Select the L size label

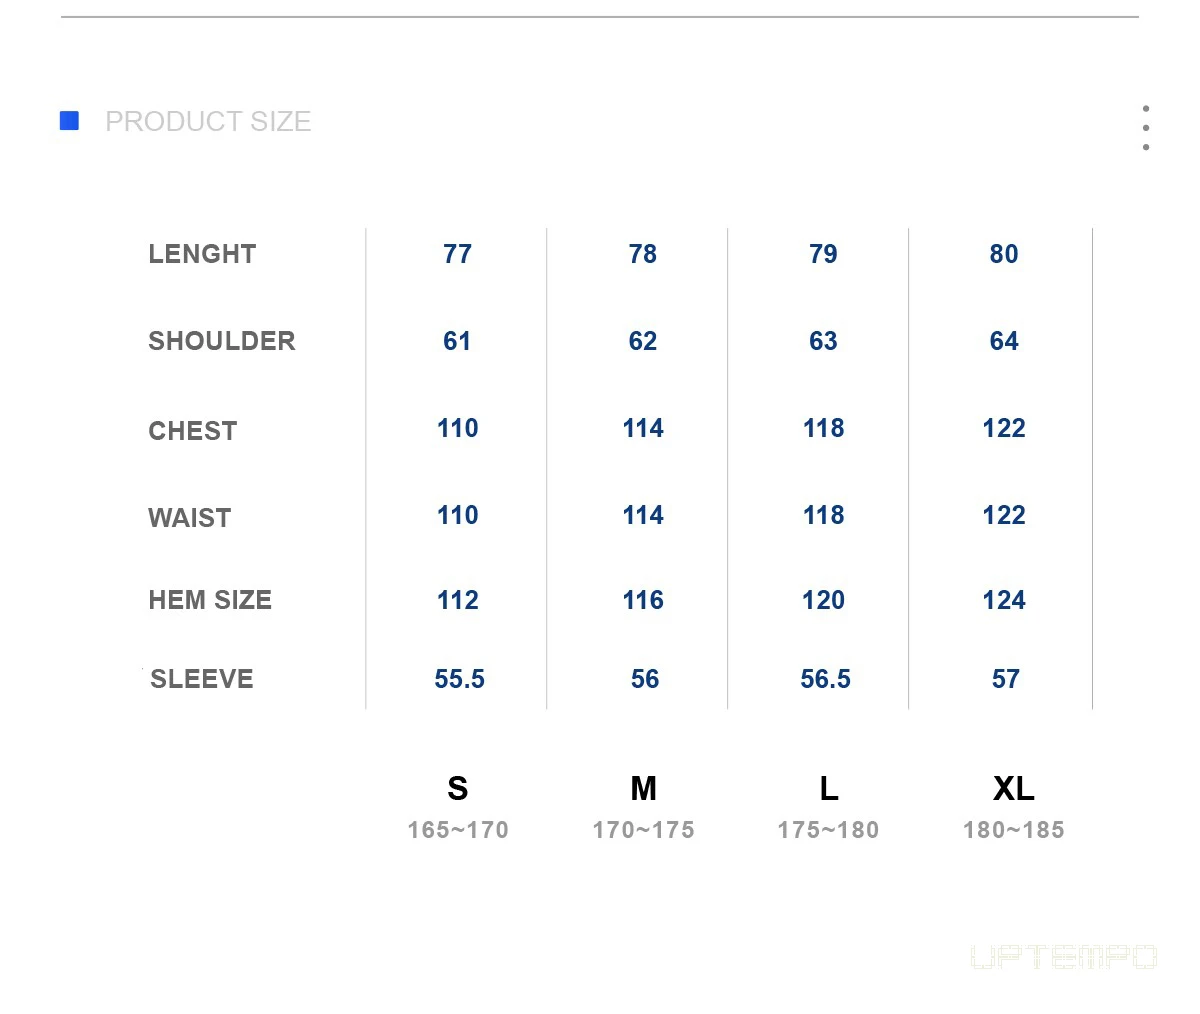(x=829, y=789)
